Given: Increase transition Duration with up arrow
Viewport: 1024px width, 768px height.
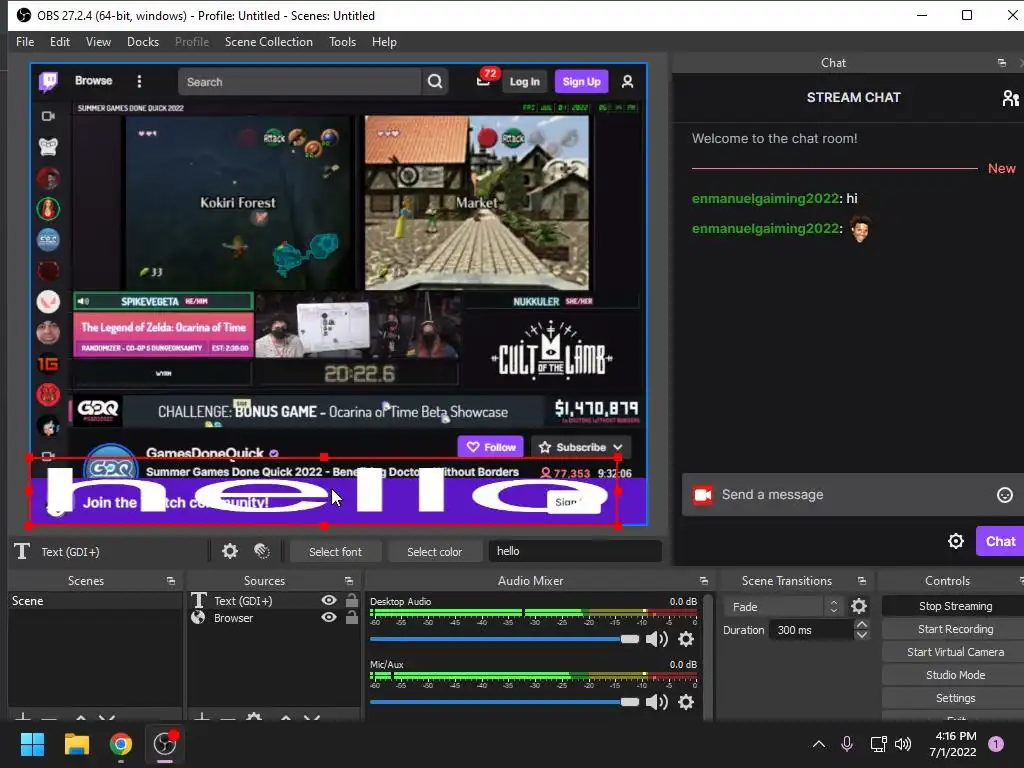Looking at the screenshot, I should pos(861,625).
